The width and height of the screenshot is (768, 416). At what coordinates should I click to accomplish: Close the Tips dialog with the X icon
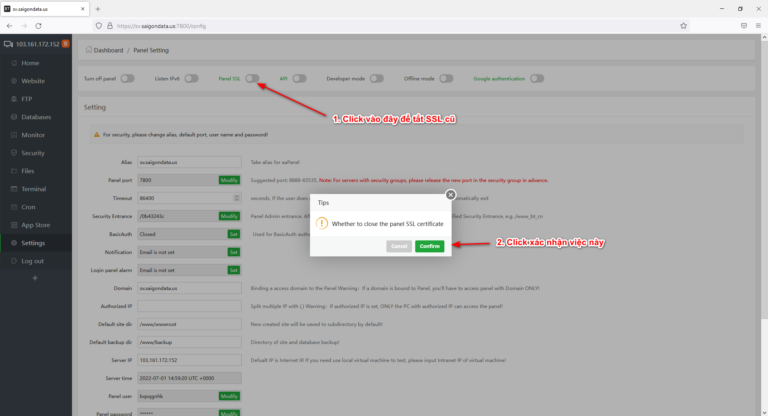pyautogui.click(x=450, y=194)
